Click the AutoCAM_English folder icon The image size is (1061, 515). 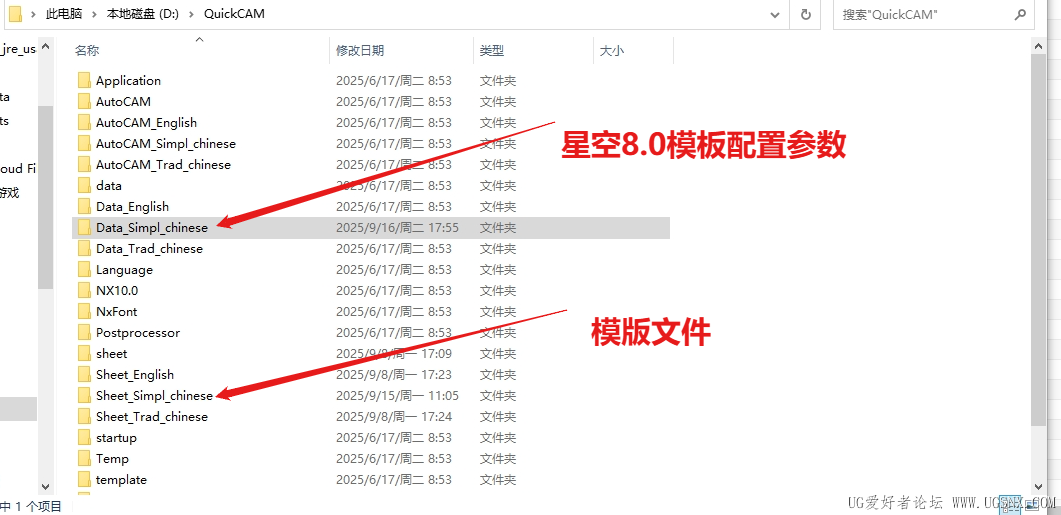[x=84, y=122]
